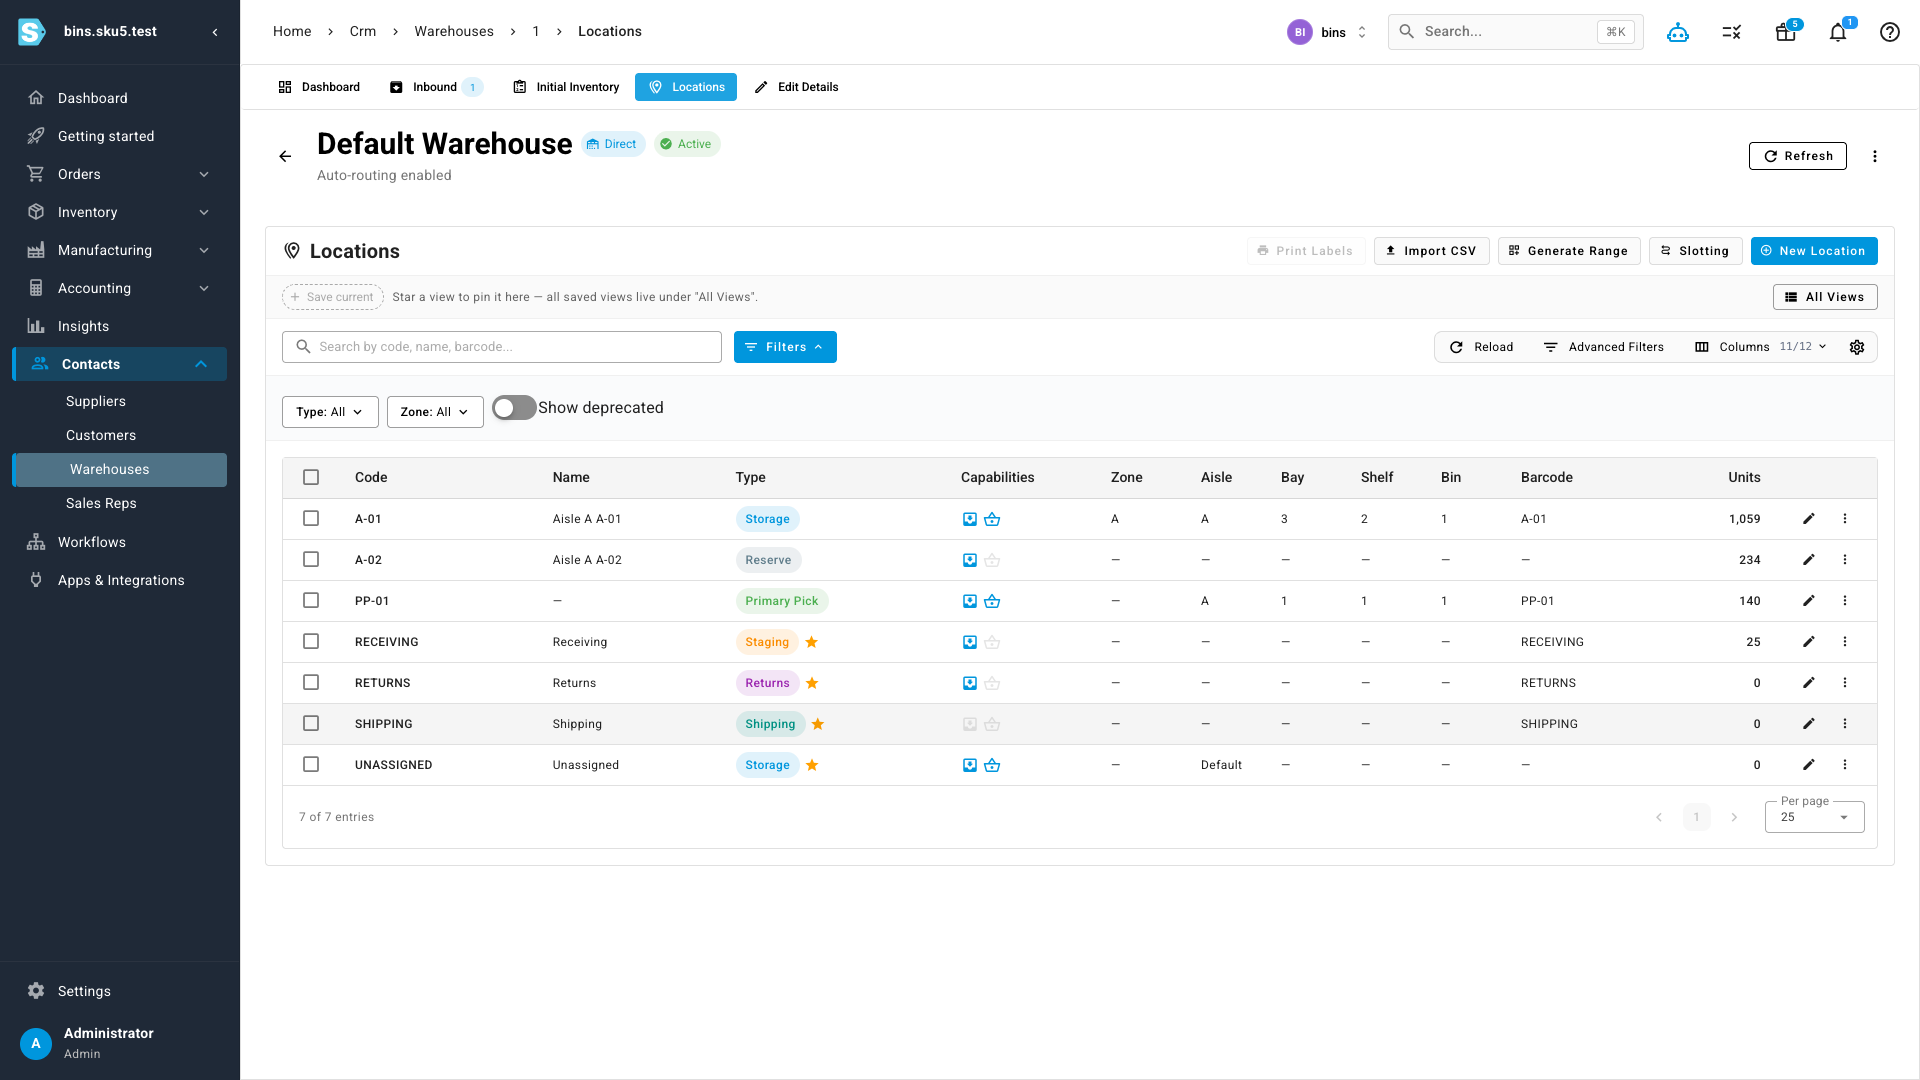
Task: Open the notifications bell
Action: pyautogui.click(x=1838, y=32)
